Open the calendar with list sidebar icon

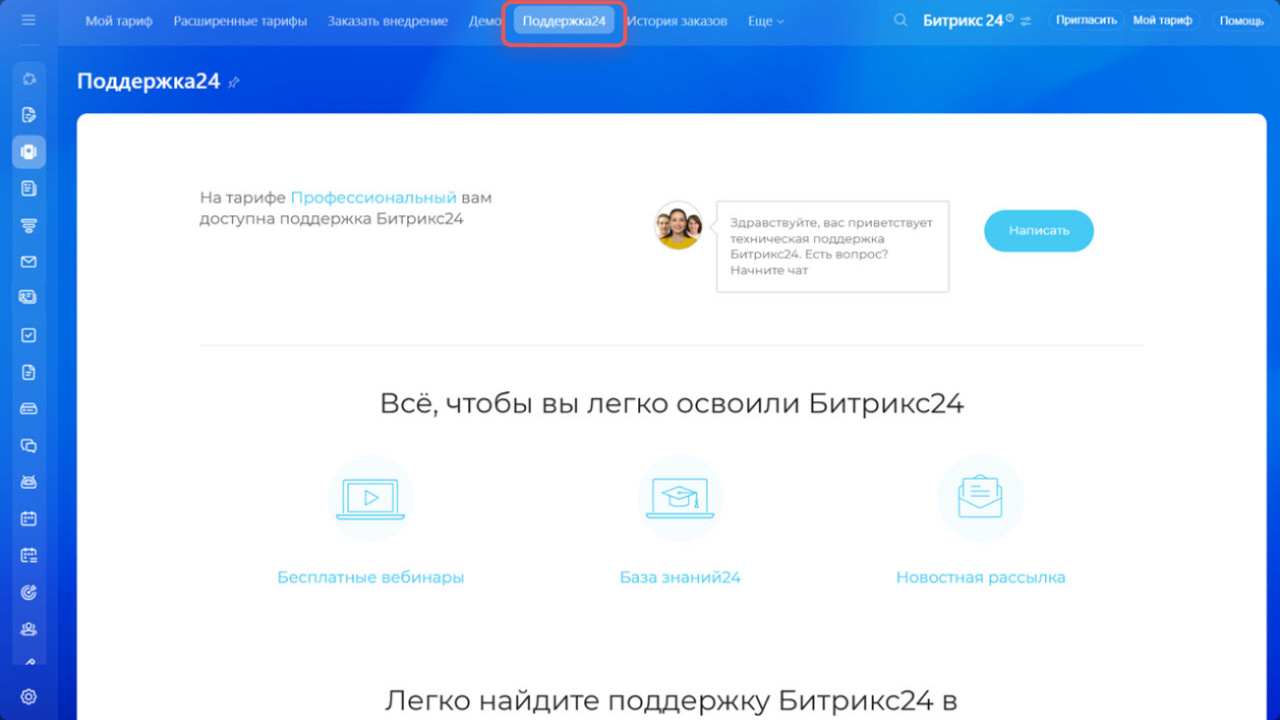coord(29,555)
